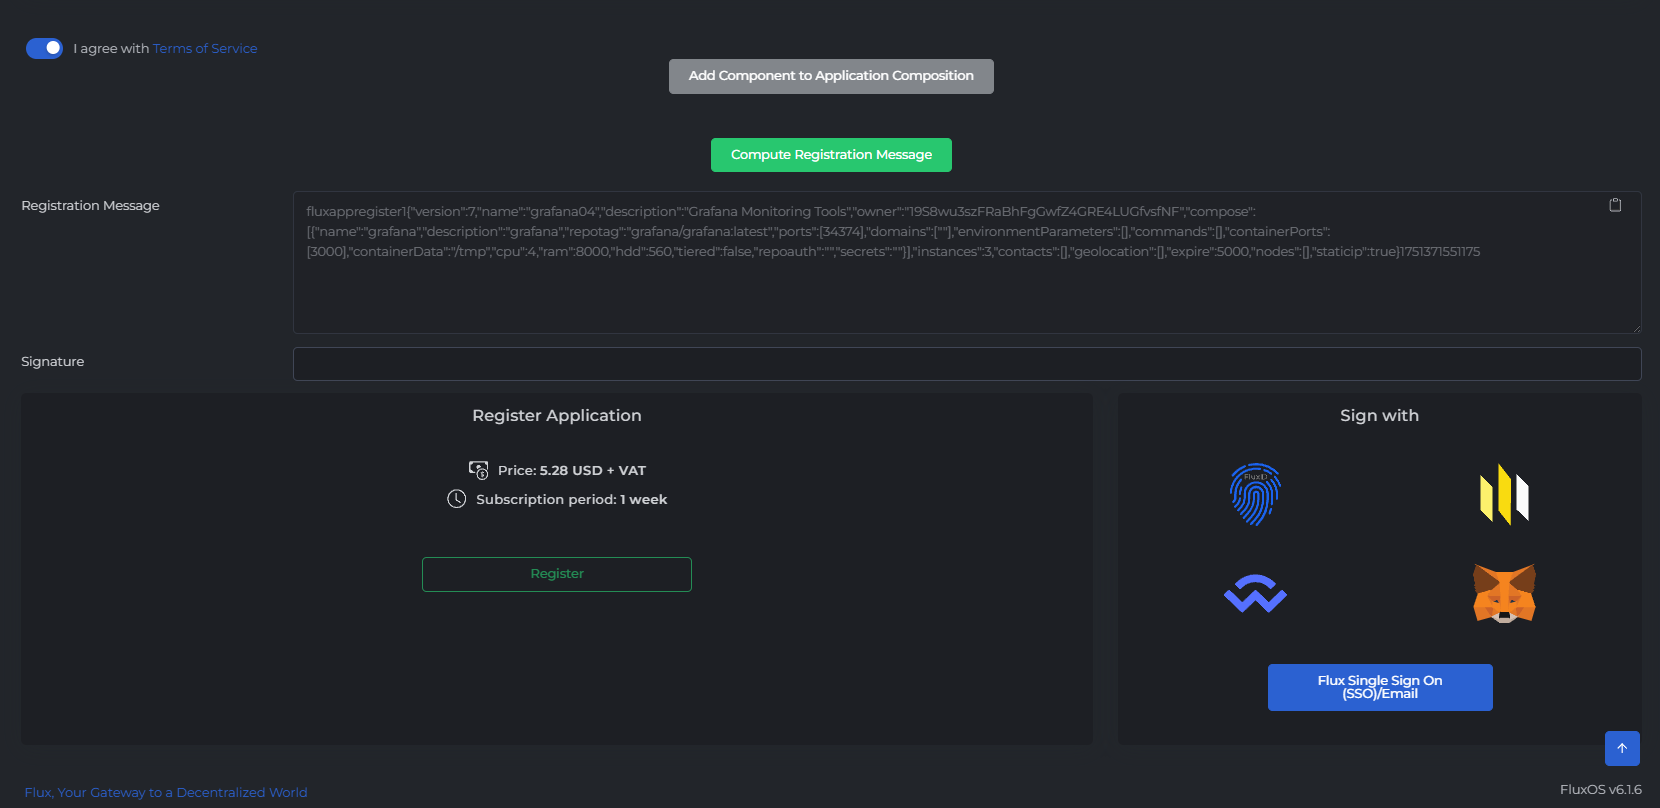Screen dimensions: 1660x808
Task: Copy the registration message to clipboard
Action: 1615,205
